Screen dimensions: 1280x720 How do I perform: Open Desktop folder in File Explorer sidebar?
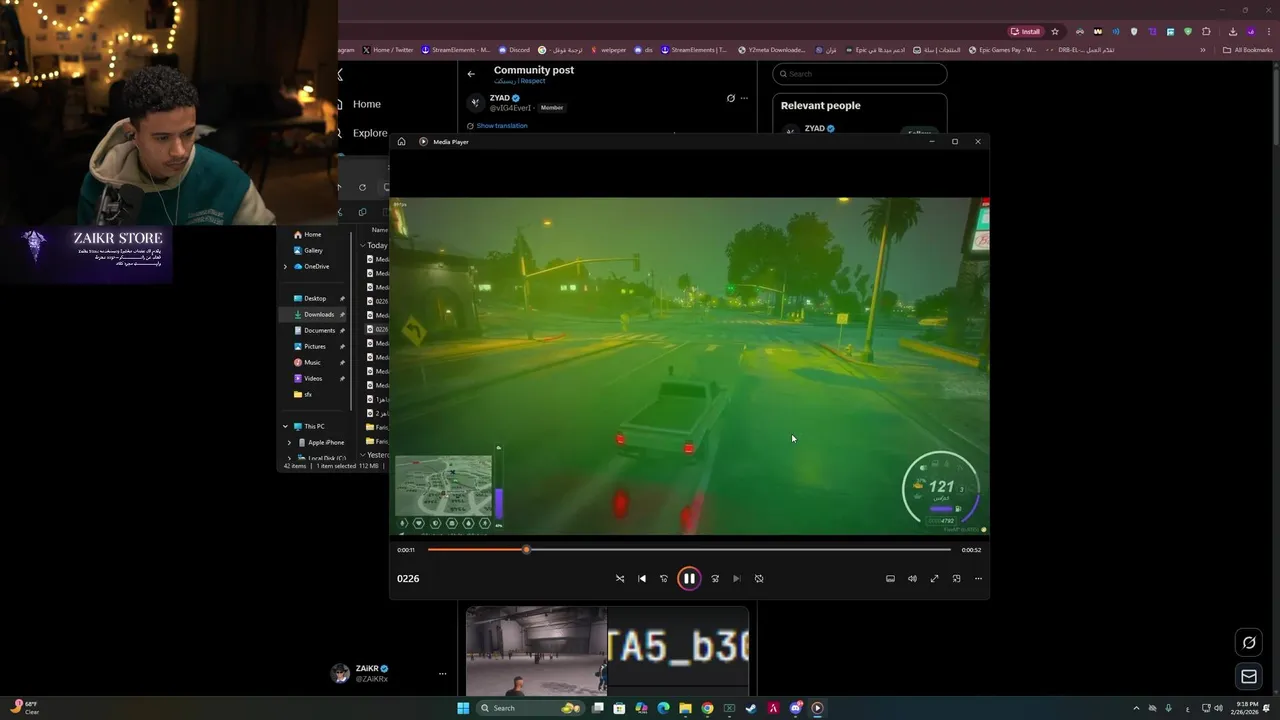pos(315,298)
